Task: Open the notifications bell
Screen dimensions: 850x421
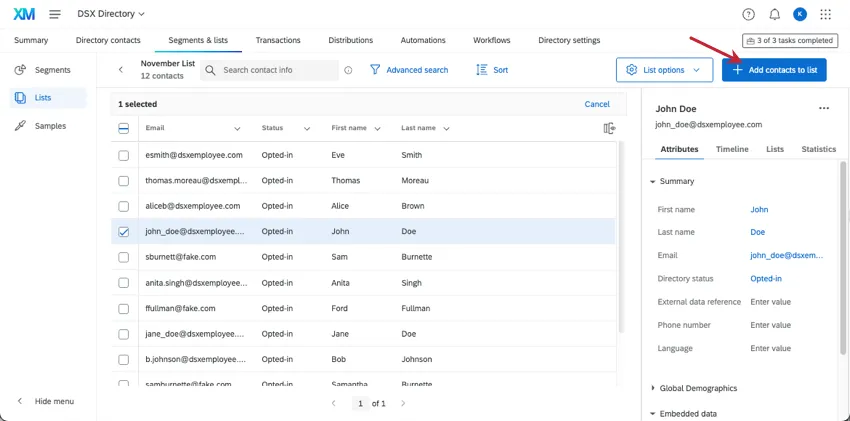Action: click(x=774, y=14)
